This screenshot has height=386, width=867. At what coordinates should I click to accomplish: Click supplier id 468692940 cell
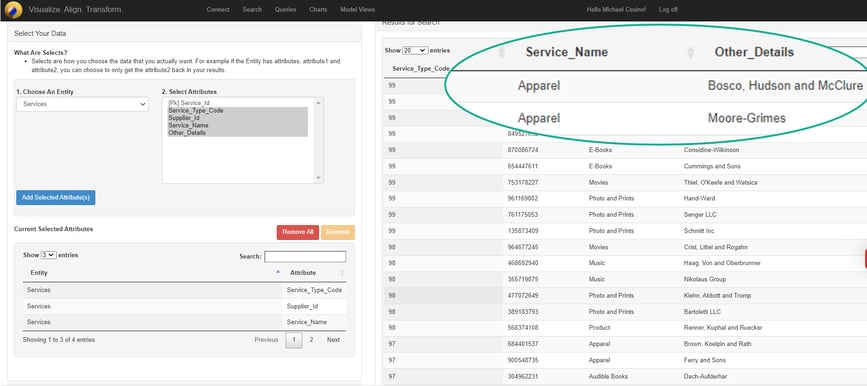pyautogui.click(x=523, y=263)
